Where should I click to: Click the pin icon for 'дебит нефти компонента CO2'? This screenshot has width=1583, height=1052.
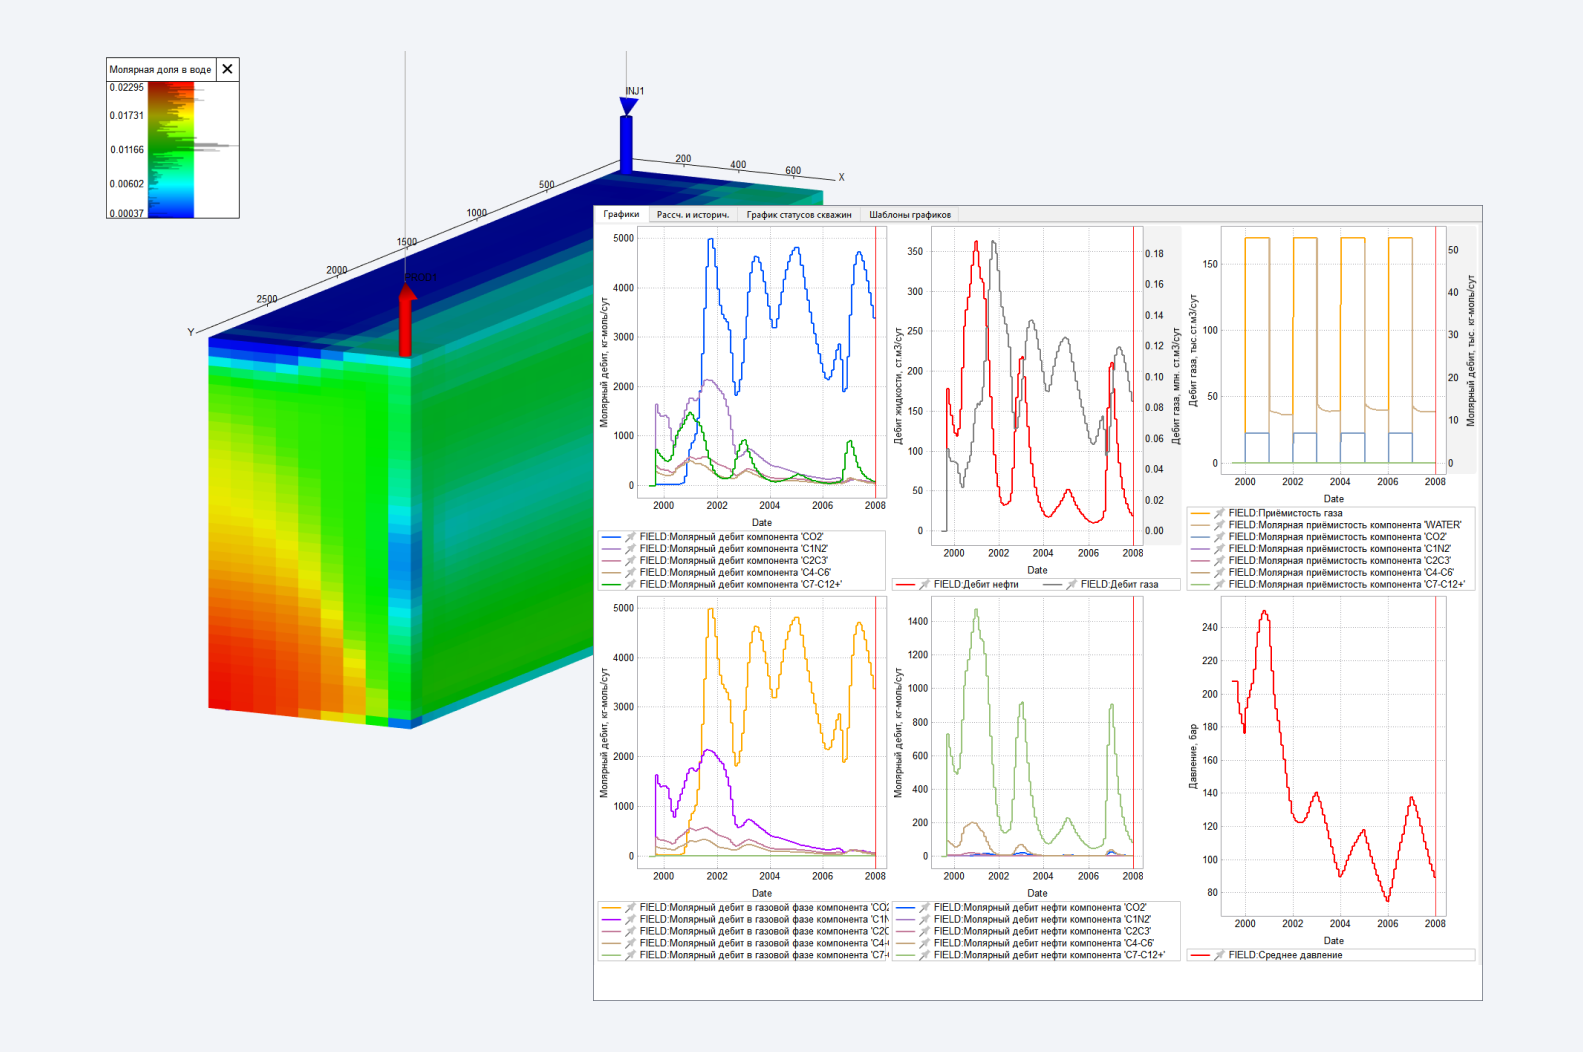[x=925, y=908]
